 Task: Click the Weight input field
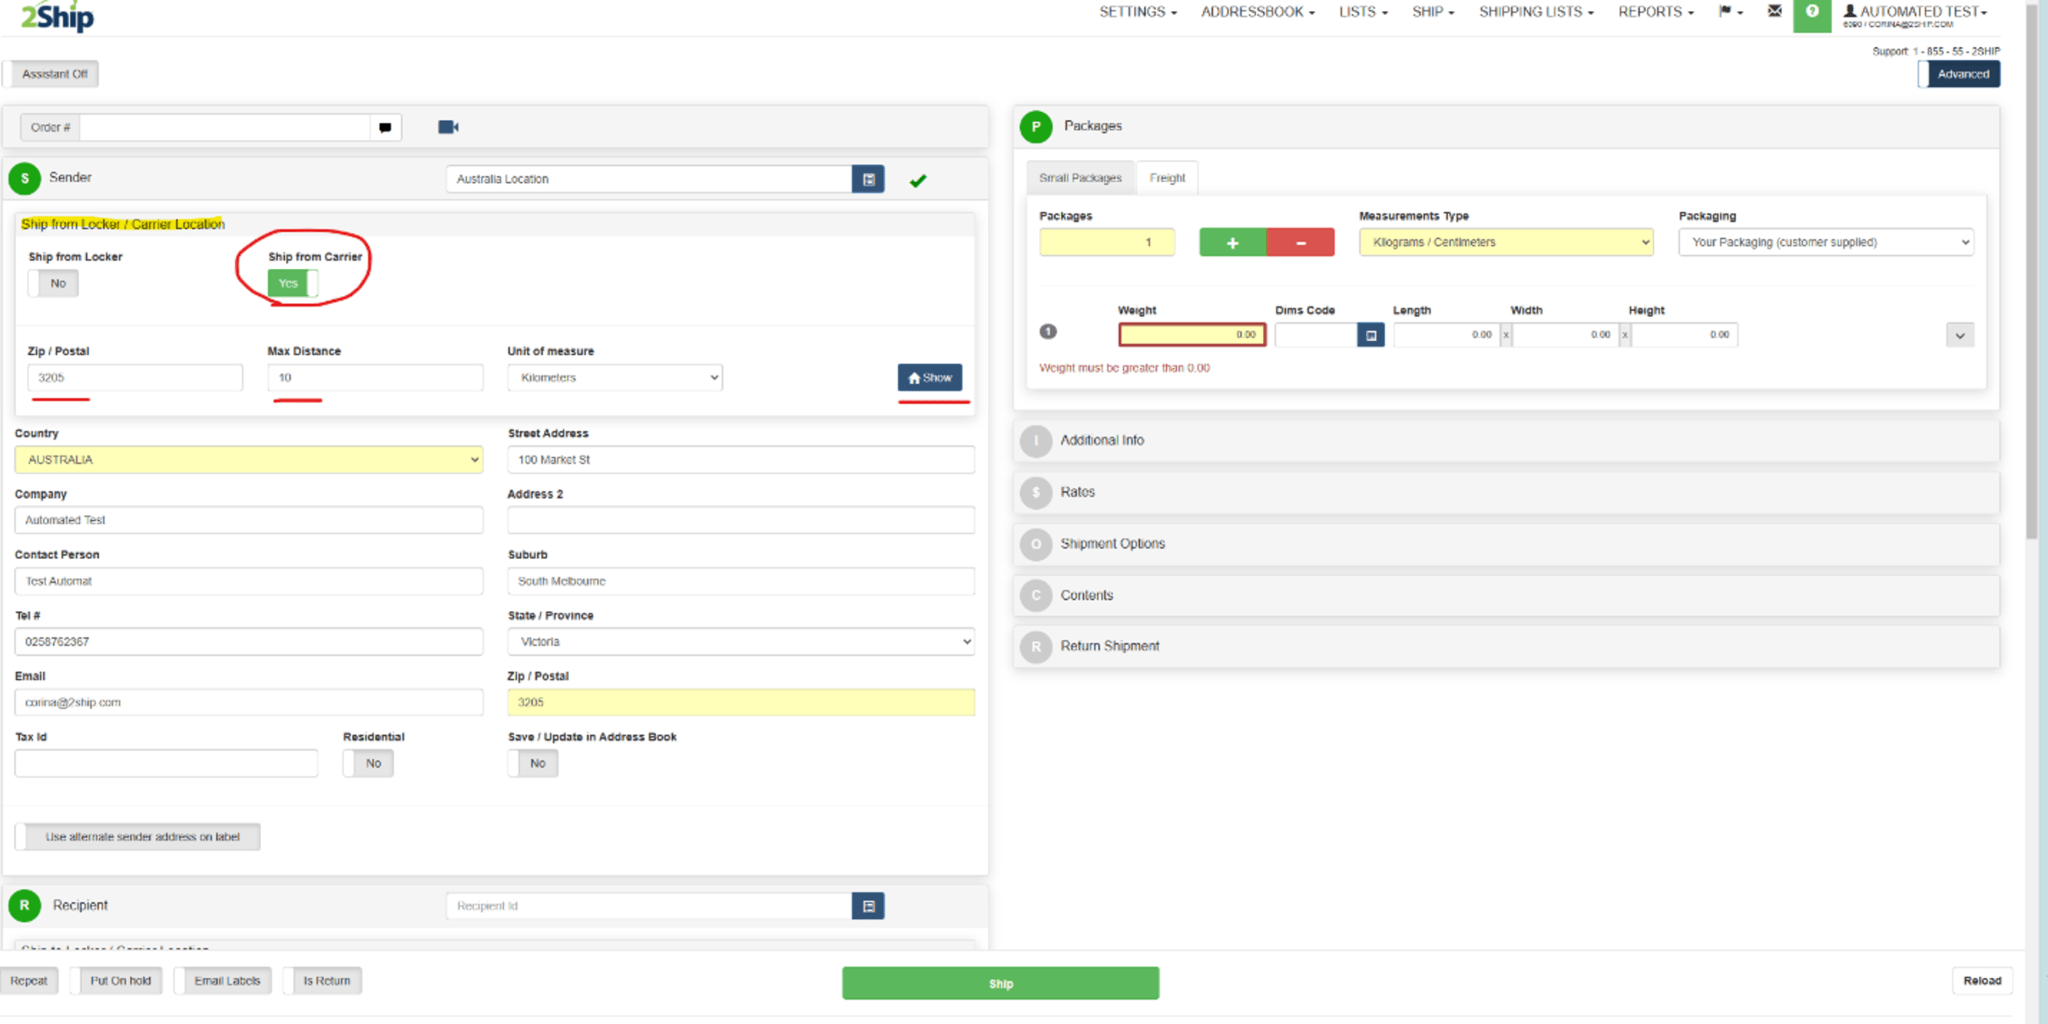[1191, 334]
